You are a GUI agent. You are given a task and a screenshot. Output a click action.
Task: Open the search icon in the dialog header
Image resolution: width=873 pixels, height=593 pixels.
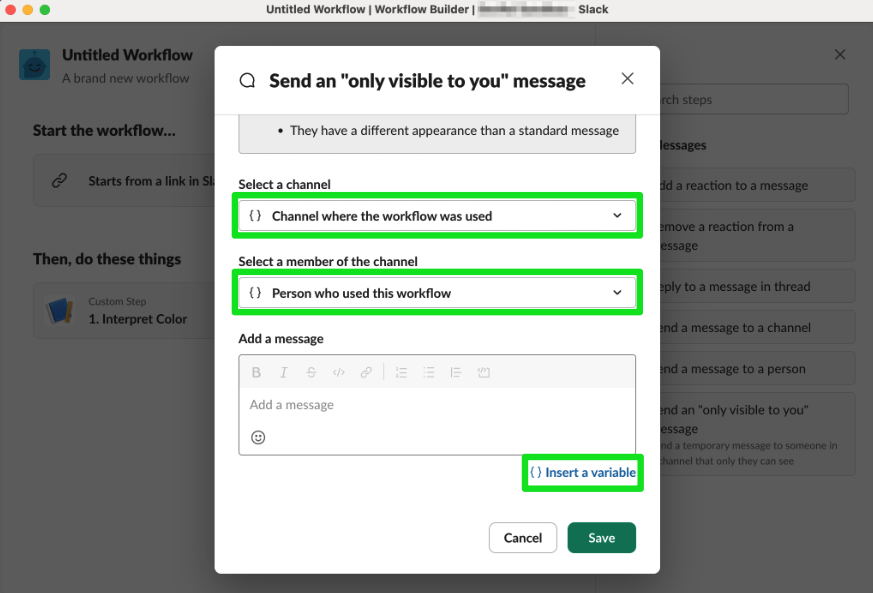coord(246,80)
